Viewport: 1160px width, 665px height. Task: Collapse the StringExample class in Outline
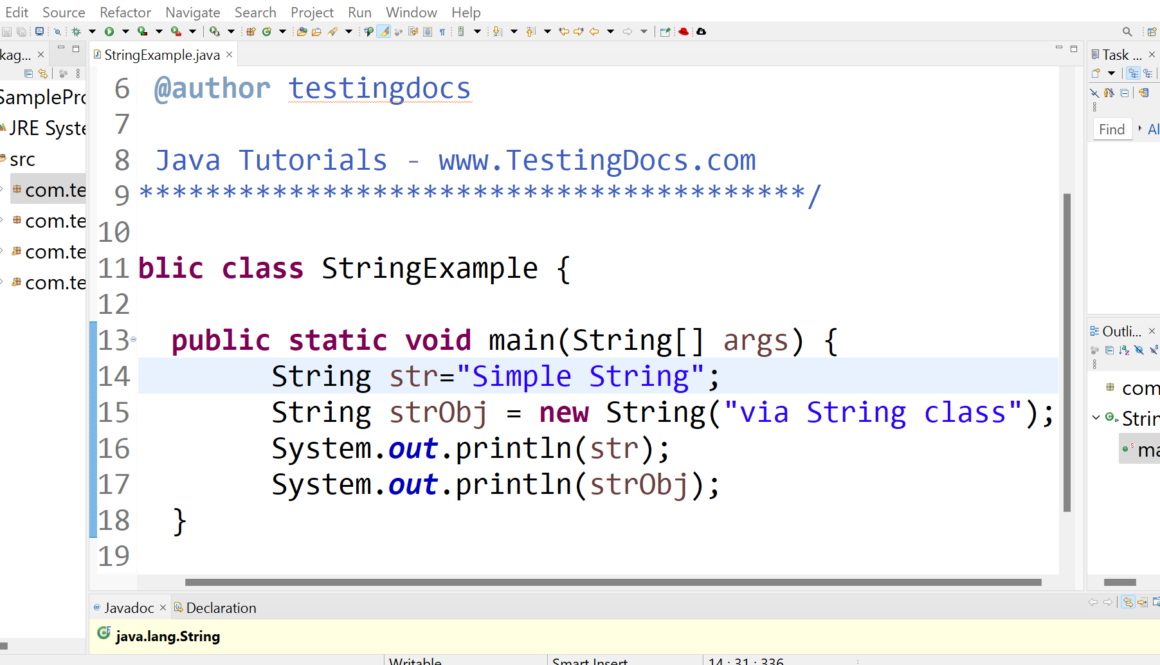click(x=1097, y=418)
